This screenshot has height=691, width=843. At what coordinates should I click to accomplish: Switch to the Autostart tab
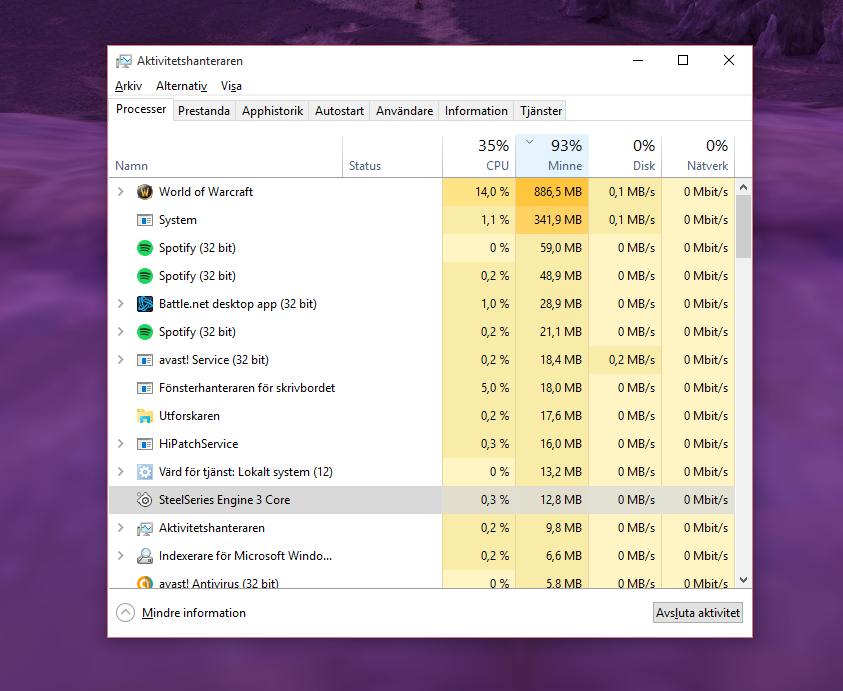coord(339,111)
